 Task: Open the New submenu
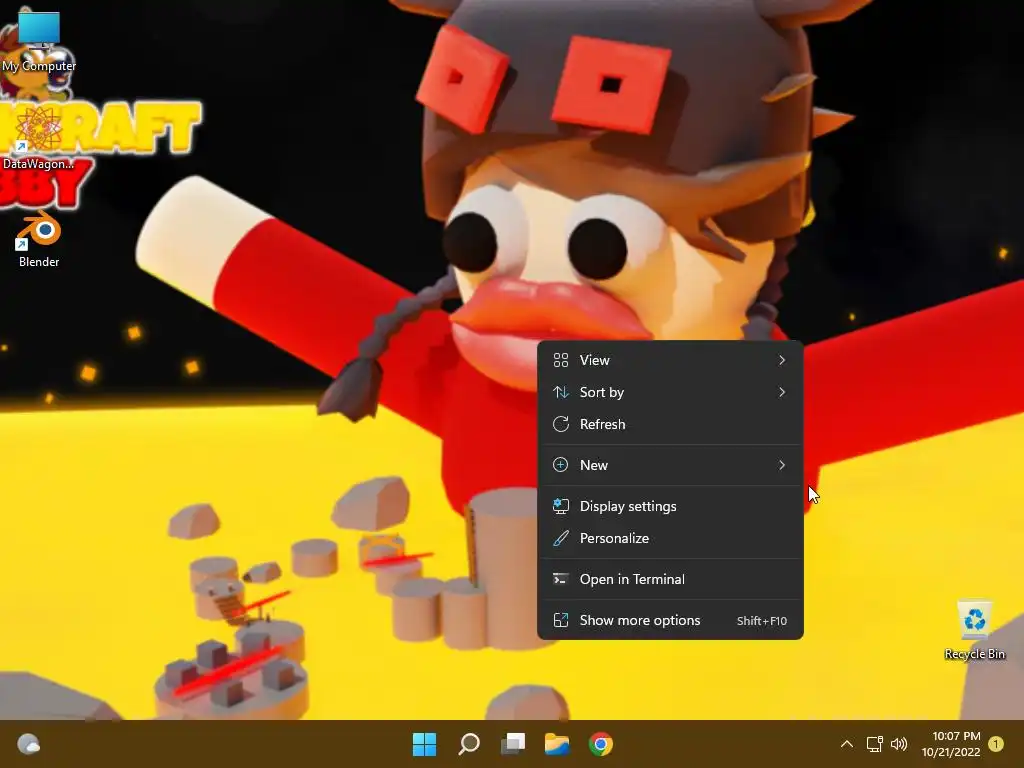point(670,465)
